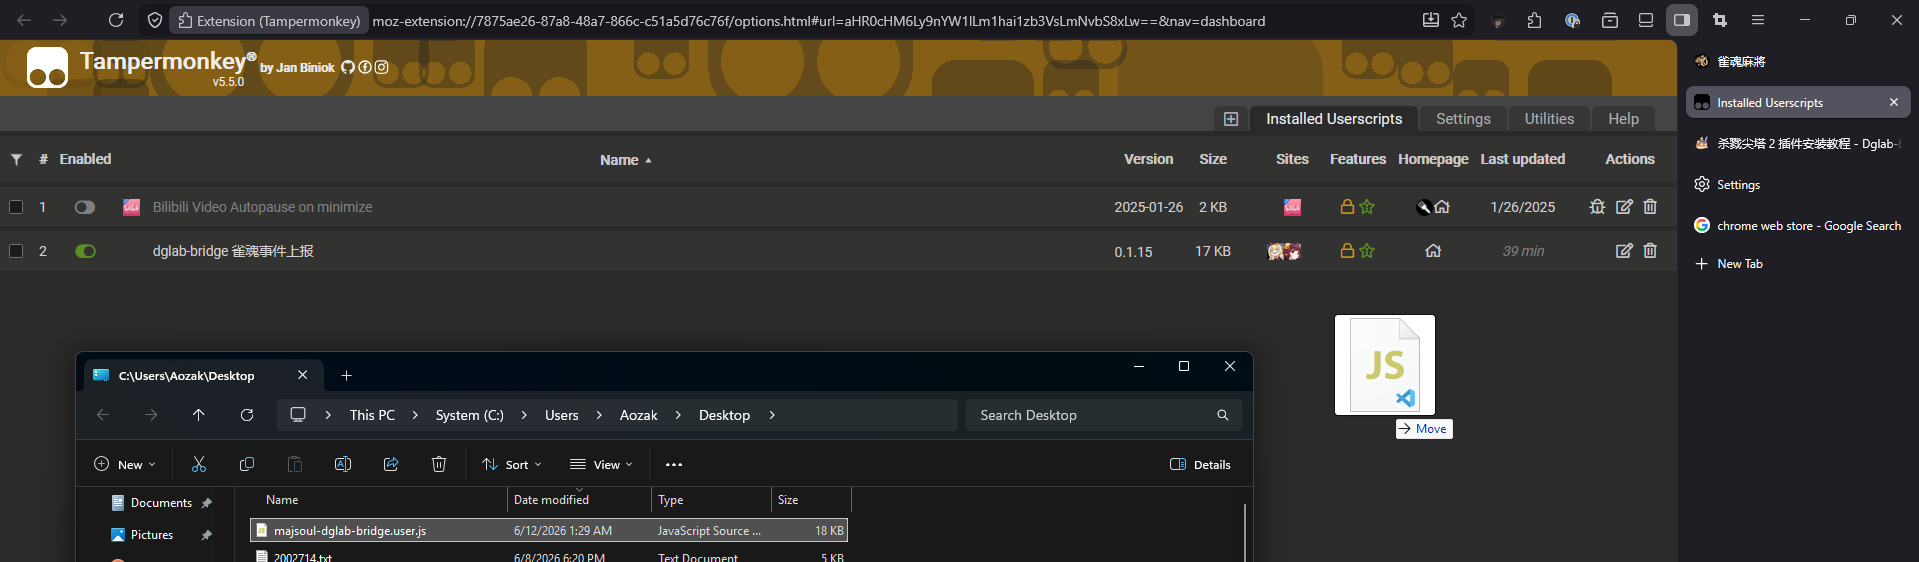Close the C:\Users\Aozak\Desktop Explorer tab
This screenshot has height=562, width=1919.
point(303,376)
